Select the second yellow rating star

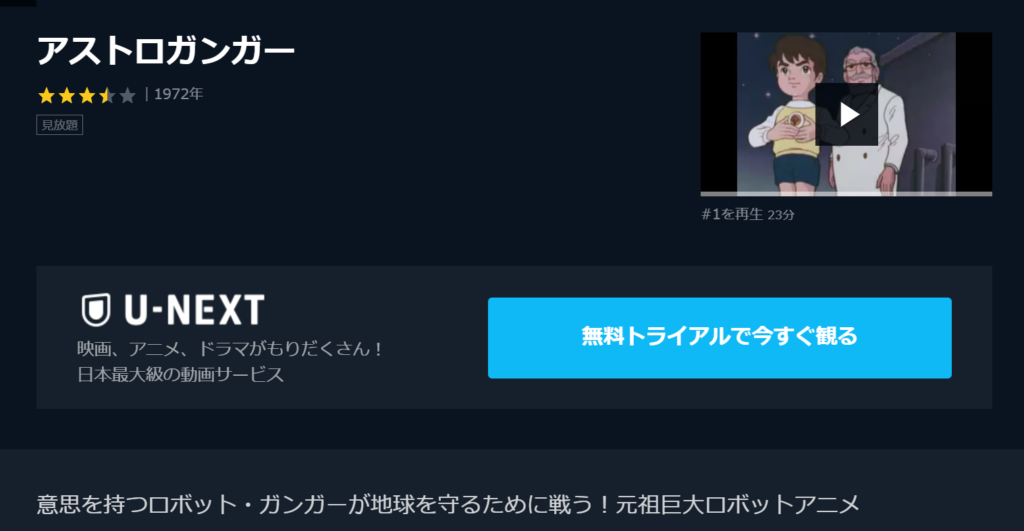(67, 96)
